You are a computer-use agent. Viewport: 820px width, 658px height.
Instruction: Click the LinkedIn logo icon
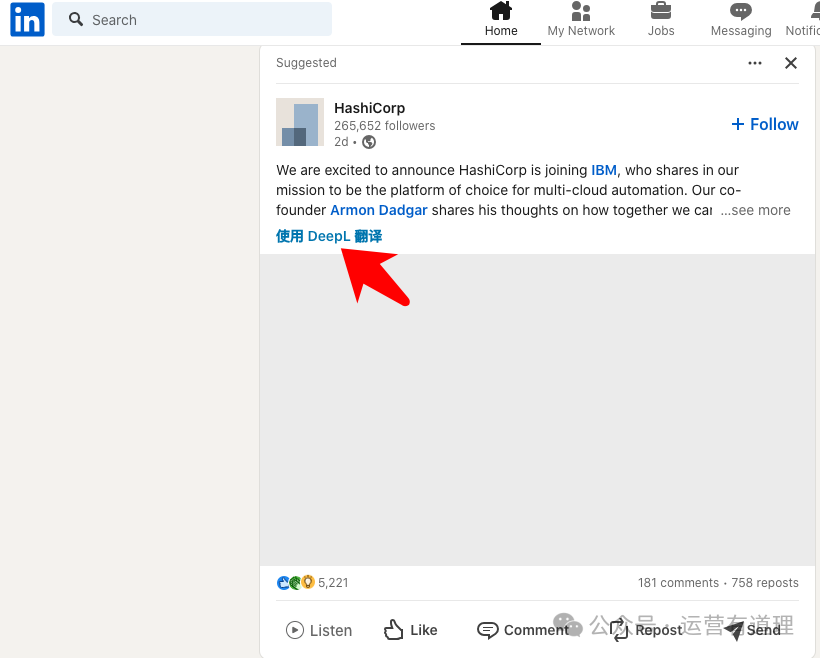pyautogui.click(x=27, y=19)
